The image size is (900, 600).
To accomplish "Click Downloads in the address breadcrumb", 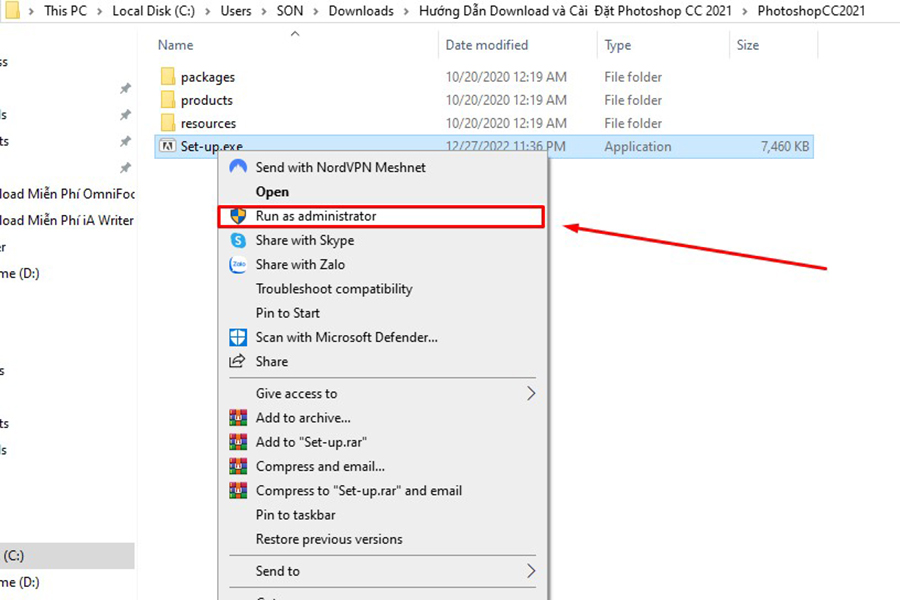I will [360, 11].
